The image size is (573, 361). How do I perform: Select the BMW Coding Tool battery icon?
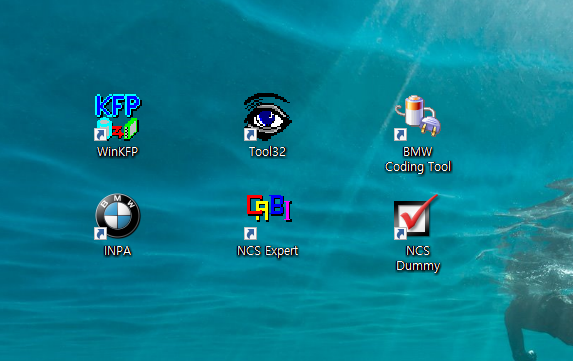coord(418,117)
